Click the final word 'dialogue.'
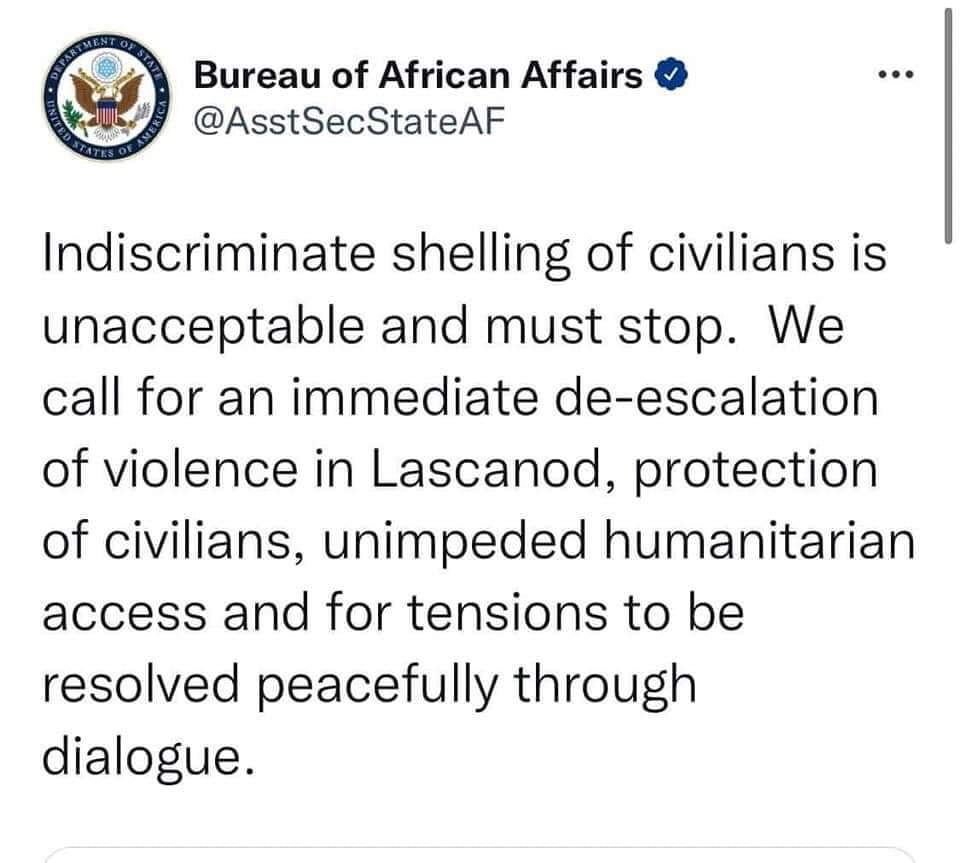This screenshot has width=960, height=863. tap(148, 759)
